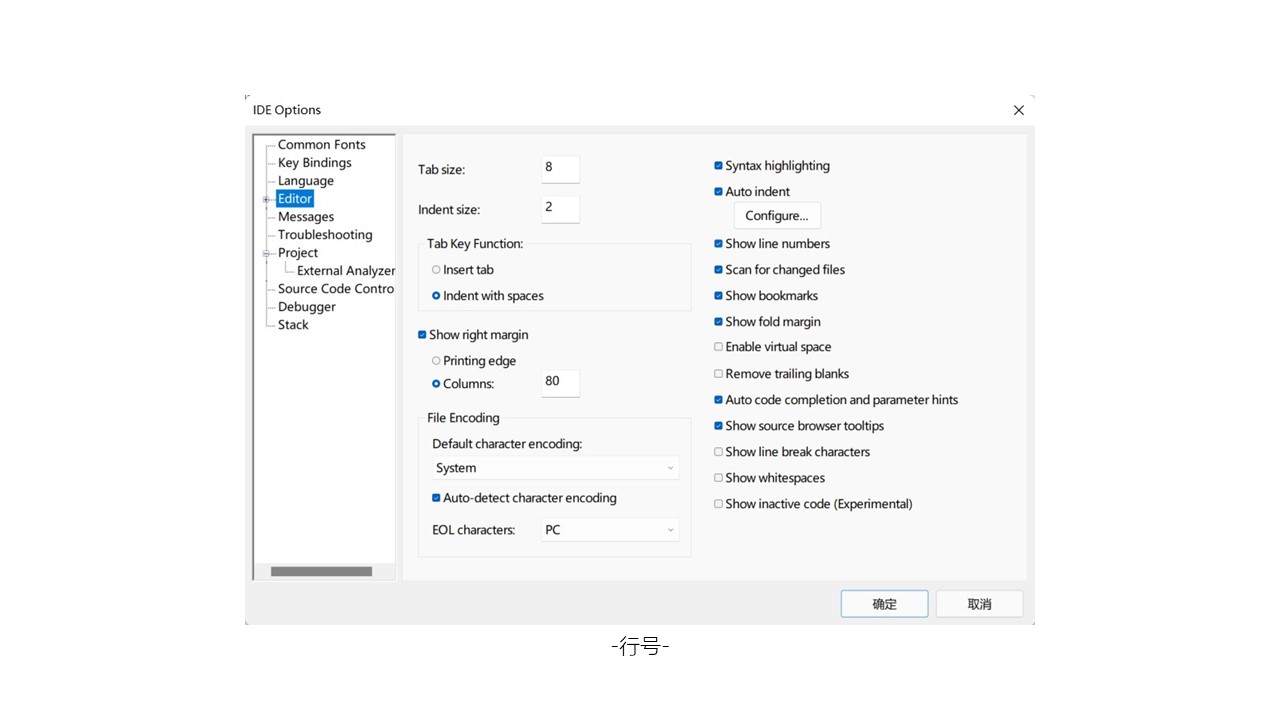Open the EOL characters dropdown
The width and height of the screenshot is (1280, 720).
pyautogui.click(x=610, y=530)
